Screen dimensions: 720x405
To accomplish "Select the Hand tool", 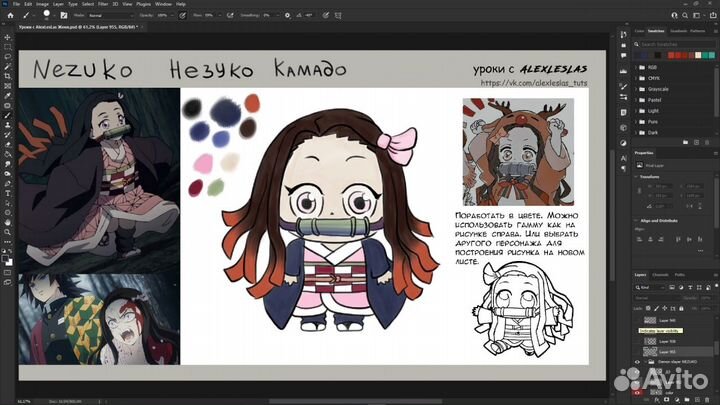I will (x=7, y=222).
